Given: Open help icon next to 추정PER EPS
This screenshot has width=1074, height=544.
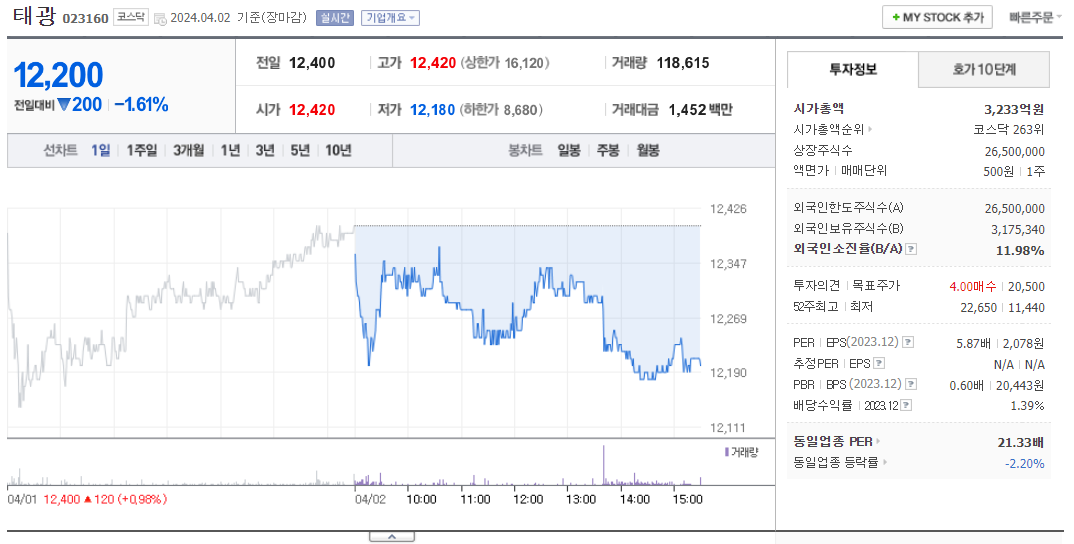Looking at the screenshot, I should click(879, 364).
